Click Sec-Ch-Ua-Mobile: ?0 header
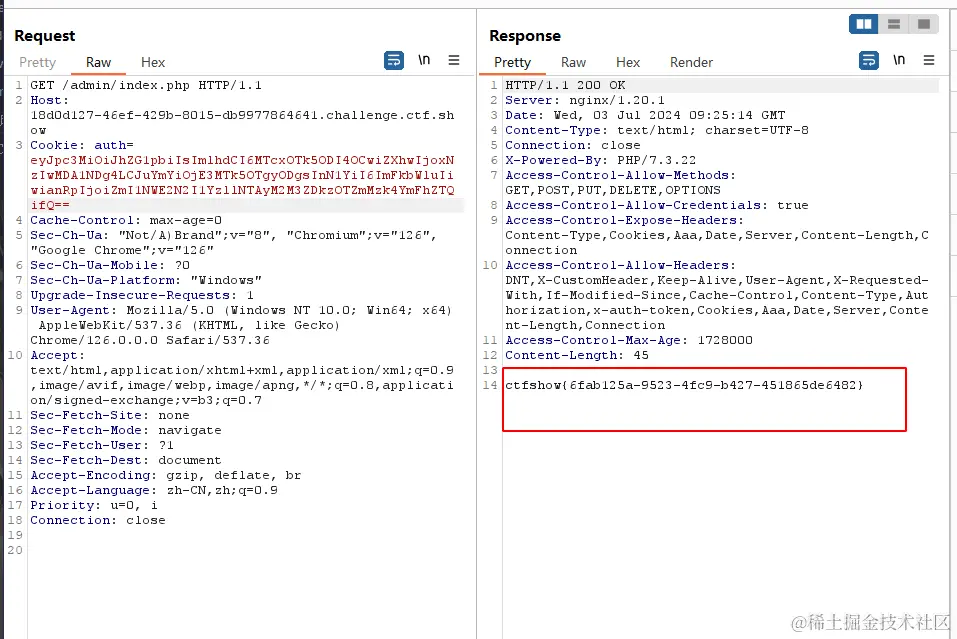The image size is (957, 639). [110, 265]
